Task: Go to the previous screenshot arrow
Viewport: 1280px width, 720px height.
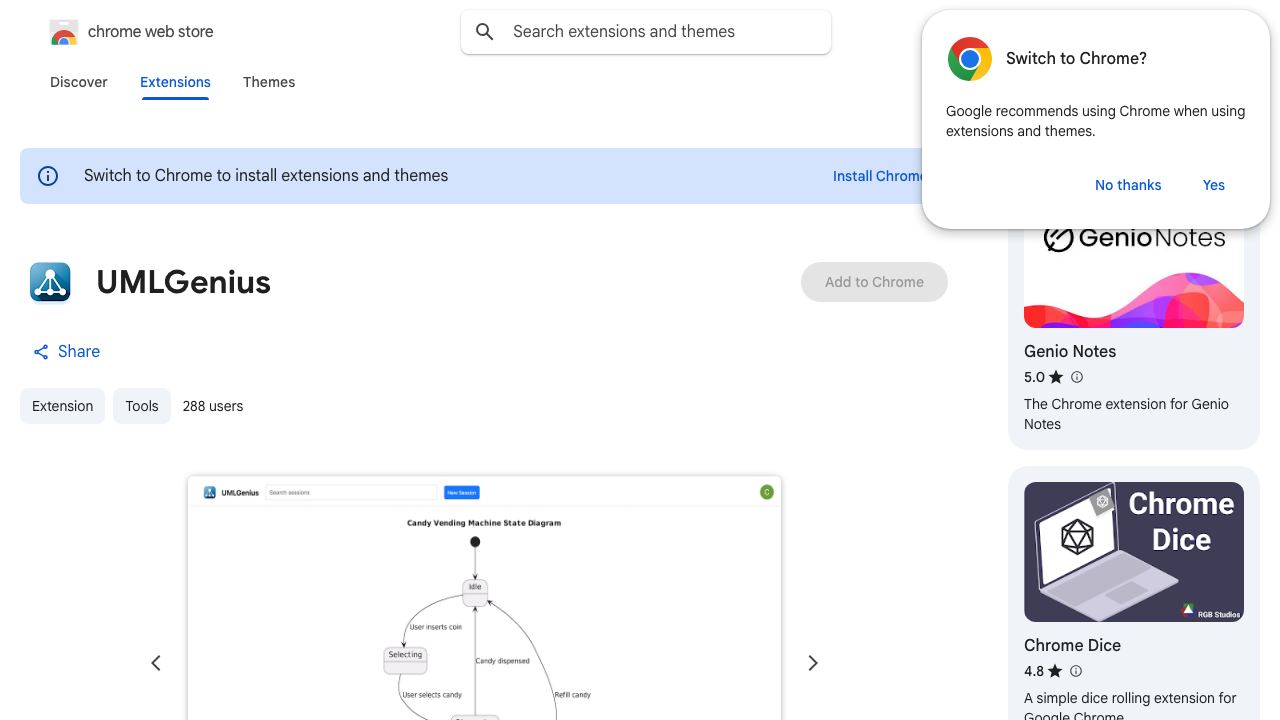Action: pos(156,663)
